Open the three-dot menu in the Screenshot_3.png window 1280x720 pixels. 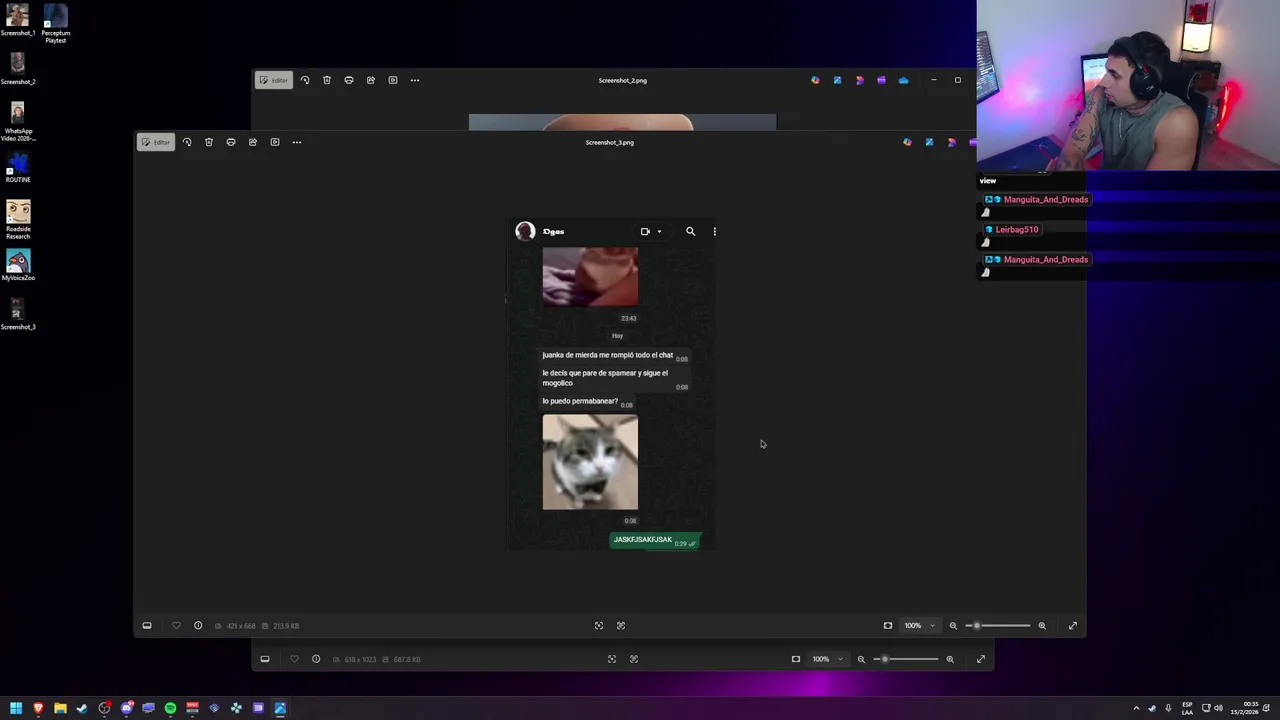coord(297,142)
